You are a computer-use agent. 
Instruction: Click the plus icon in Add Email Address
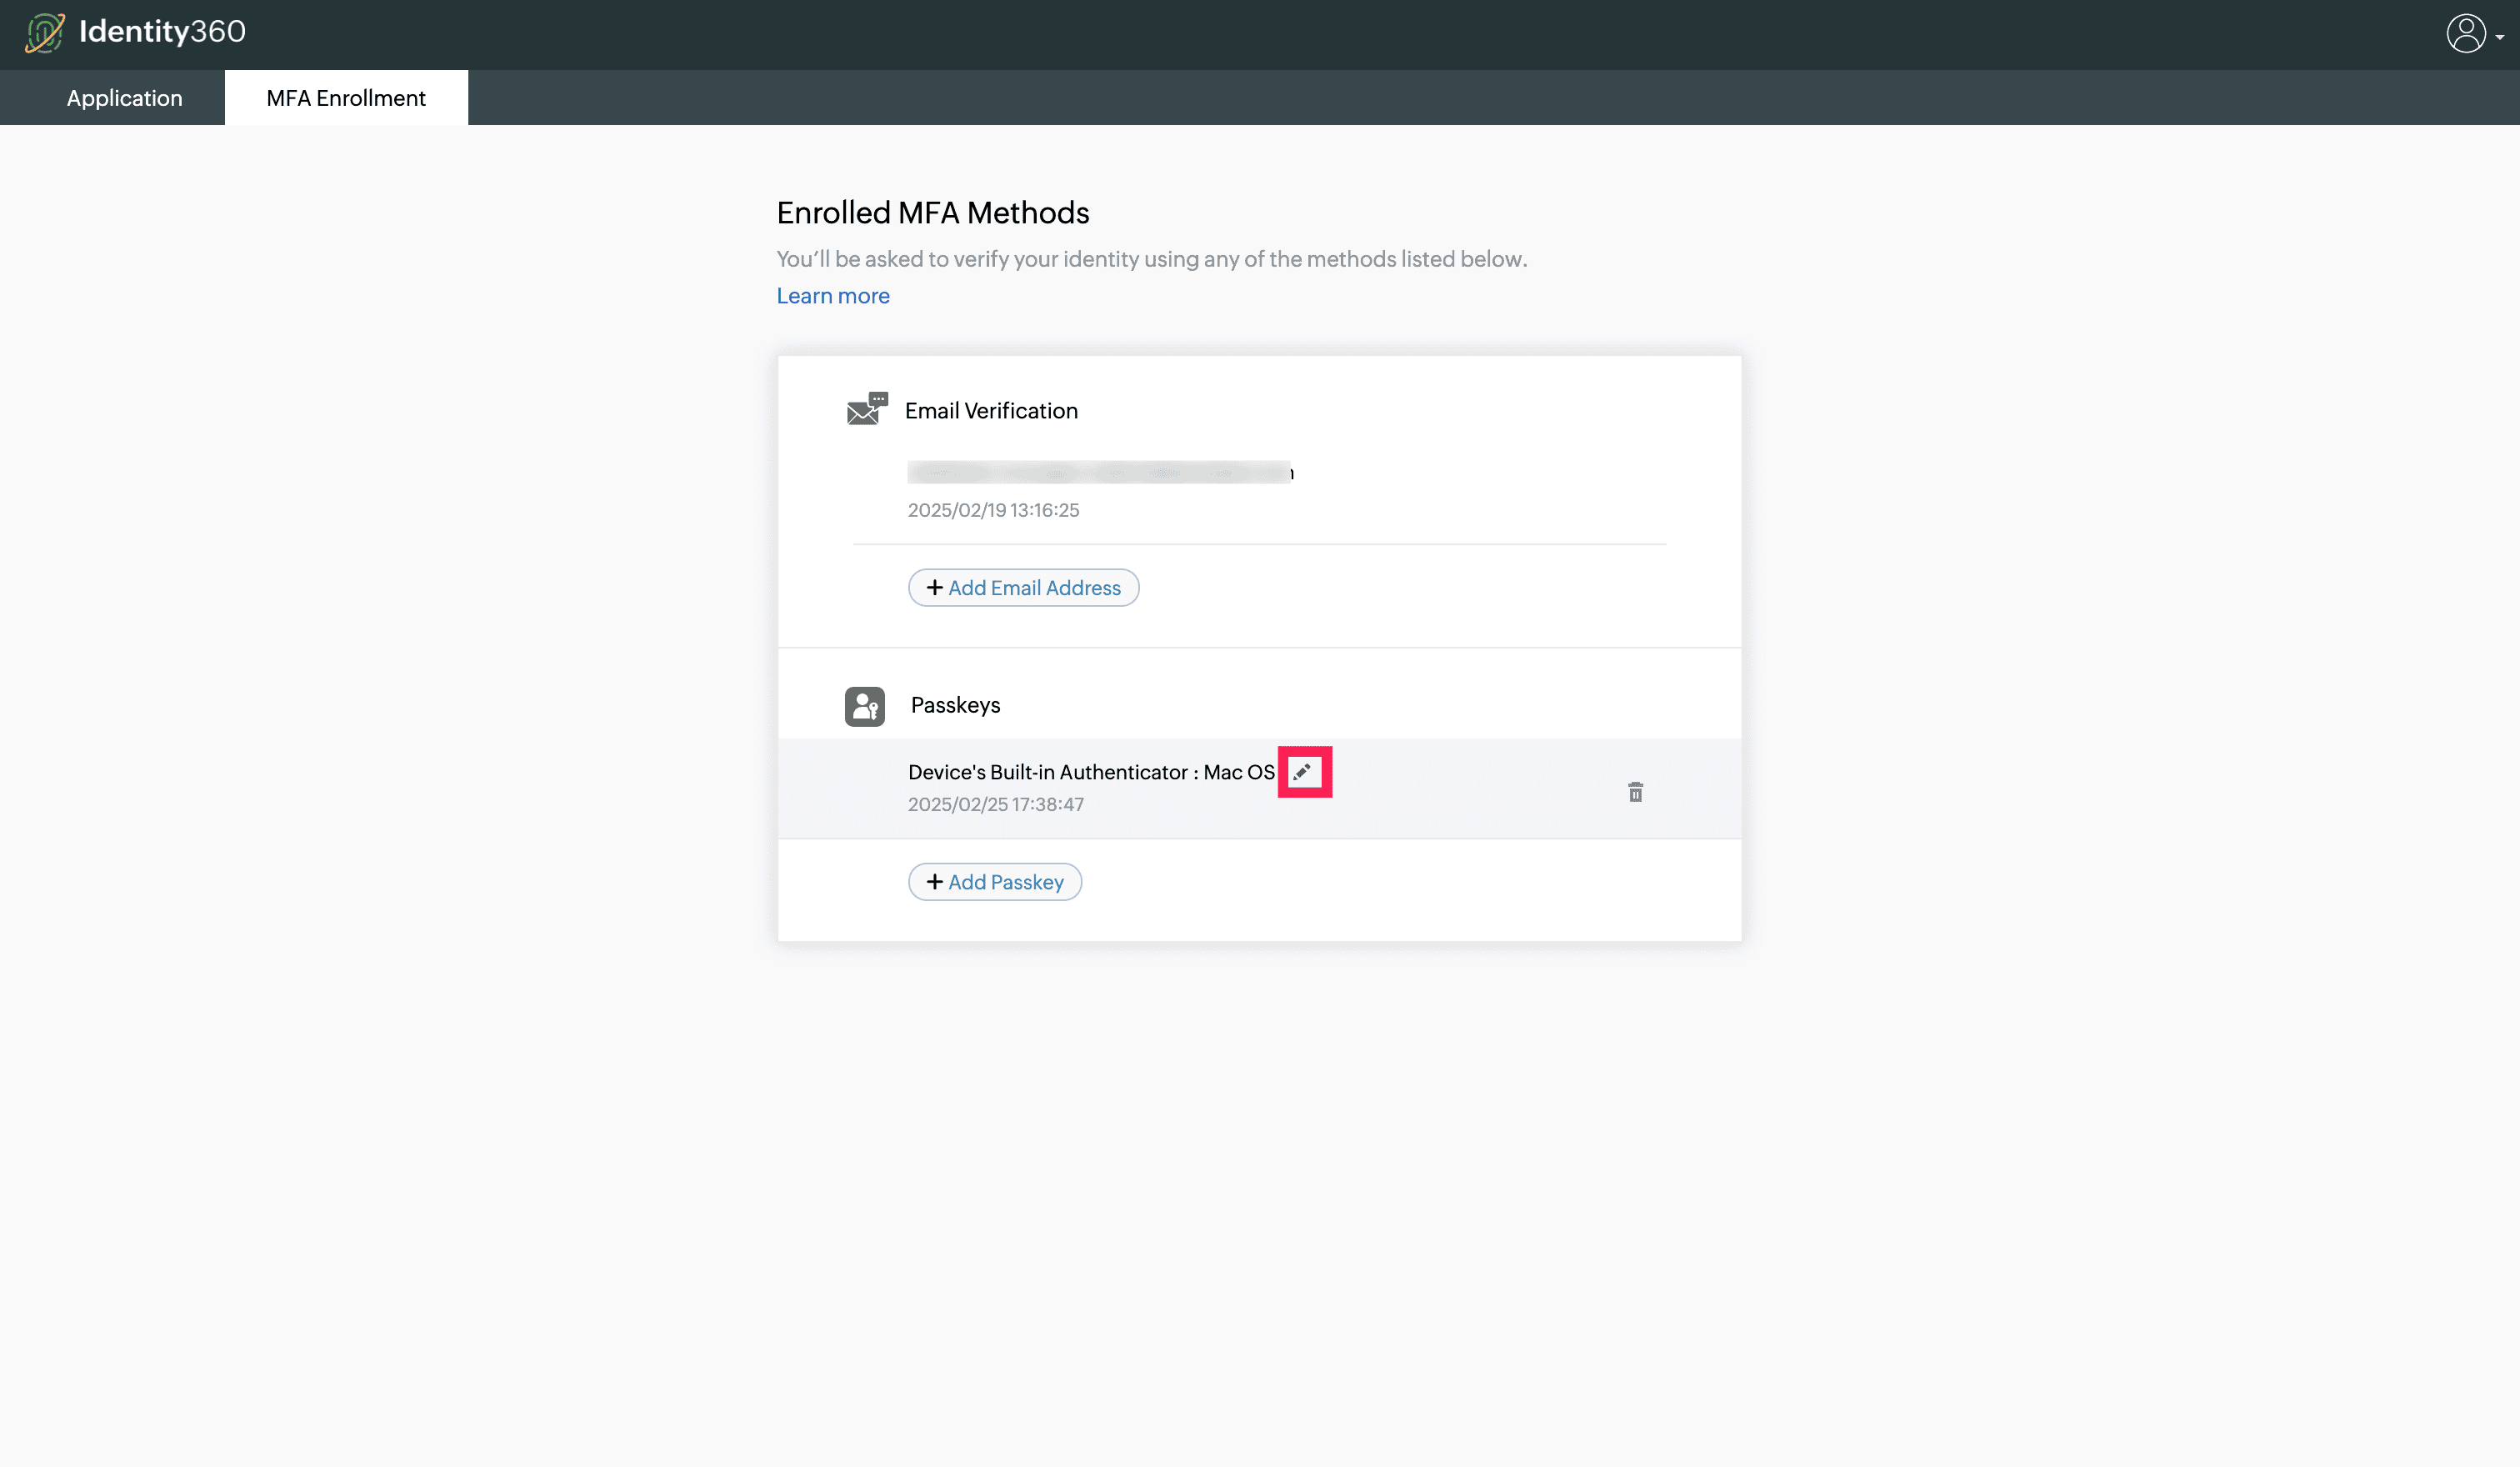click(934, 587)
